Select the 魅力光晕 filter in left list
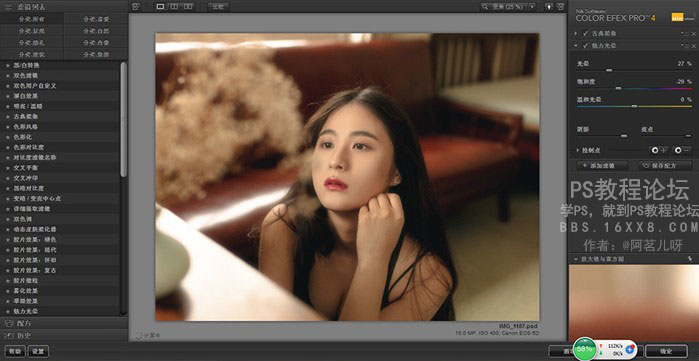Image resolution: width=699 pixels, height=361 pixels. (x=60, y=311)
